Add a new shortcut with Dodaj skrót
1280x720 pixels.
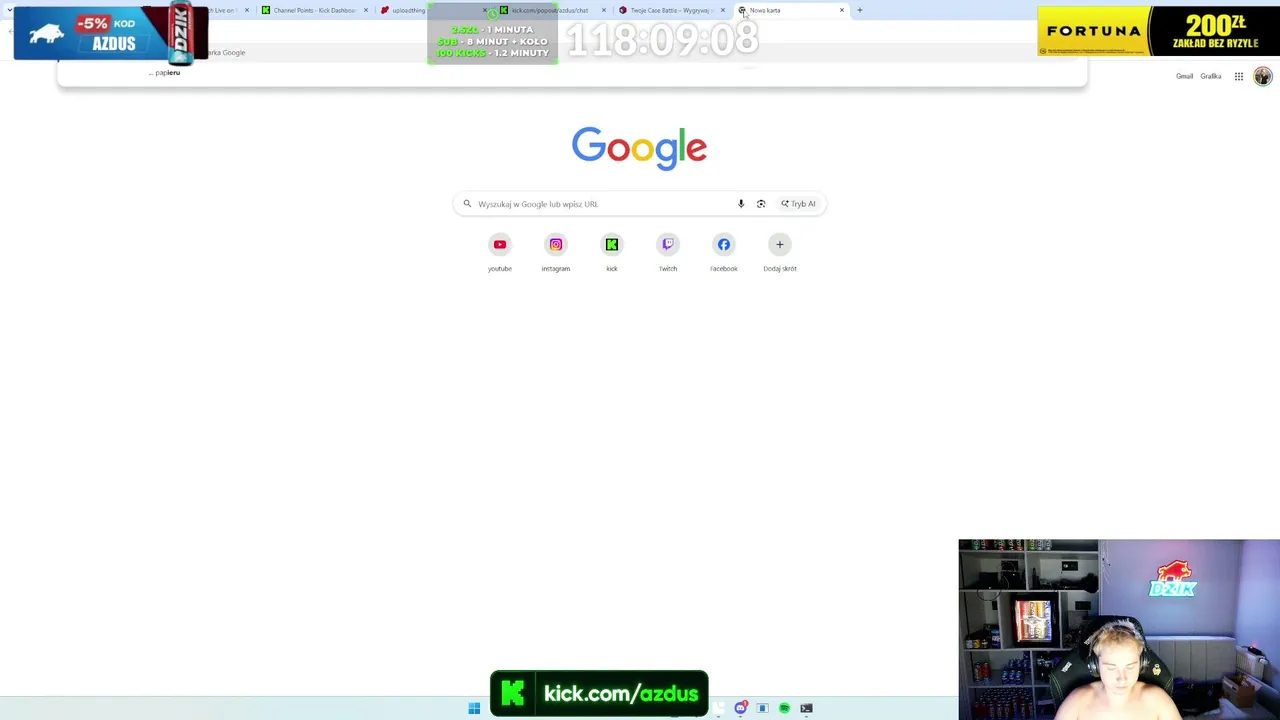point(780,252)
